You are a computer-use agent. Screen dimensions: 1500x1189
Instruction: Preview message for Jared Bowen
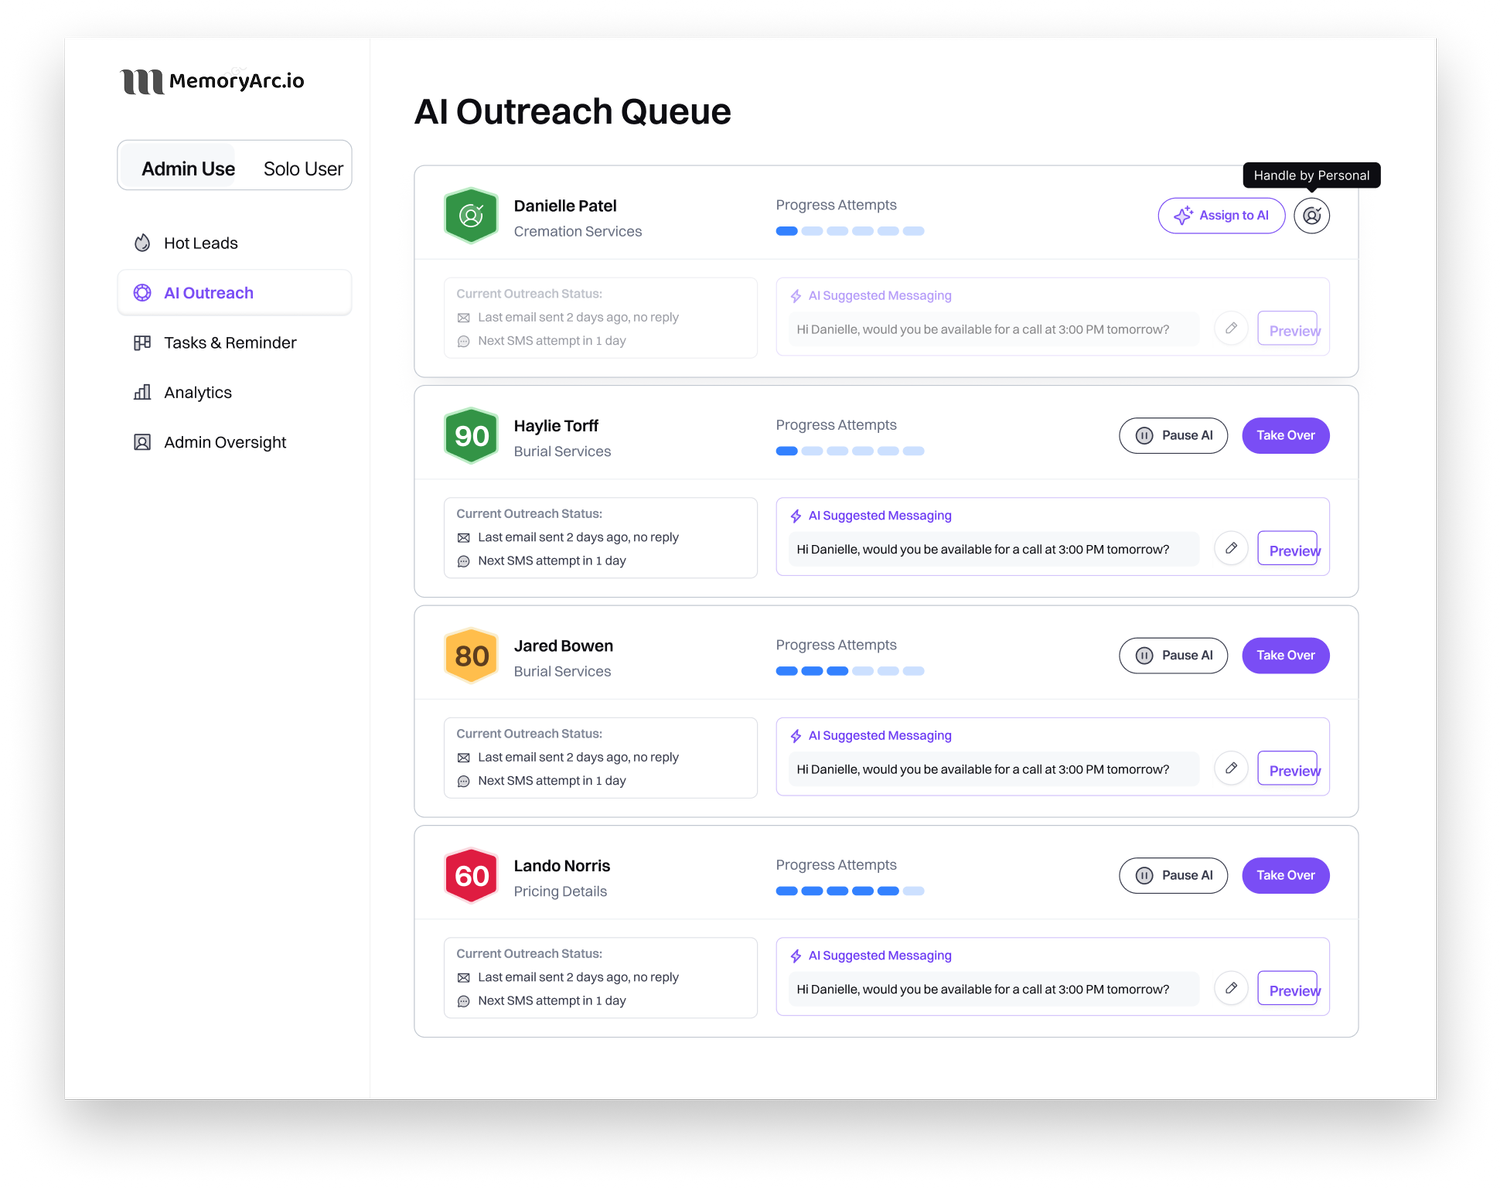click(1288, 769)
